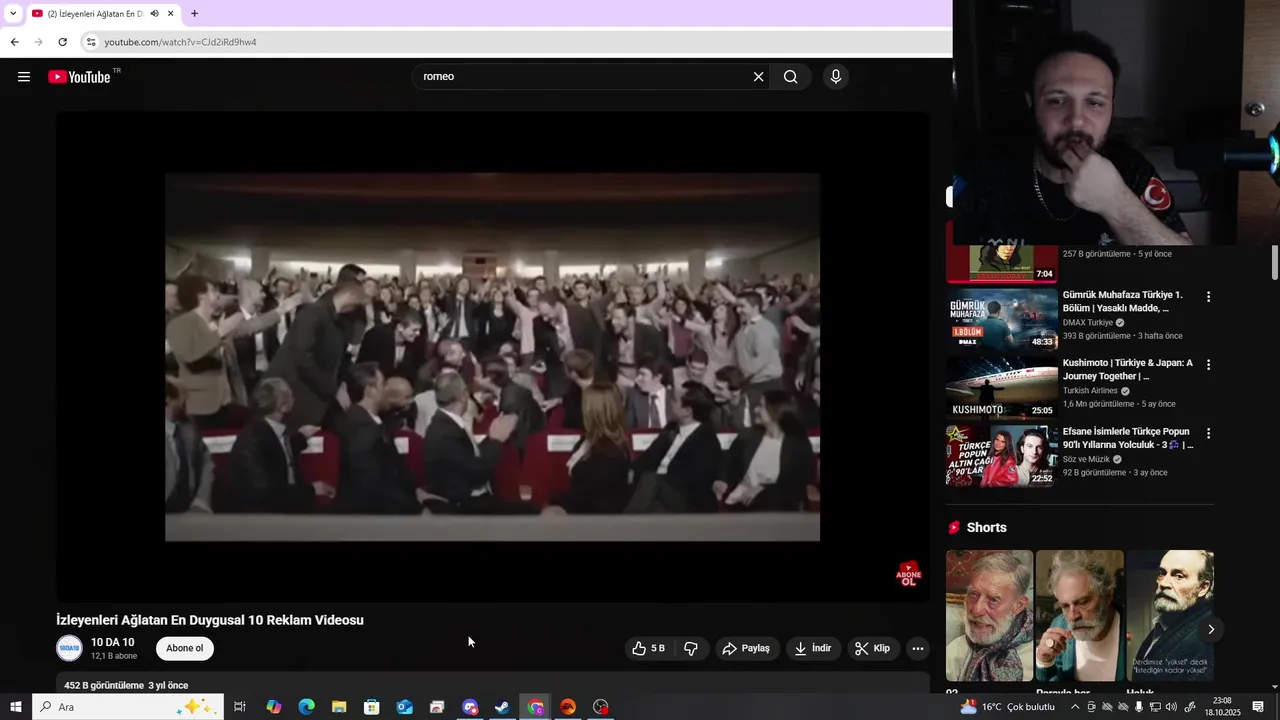
Task: Create a clip with the Klip button
Action: [x=873, y=648]
